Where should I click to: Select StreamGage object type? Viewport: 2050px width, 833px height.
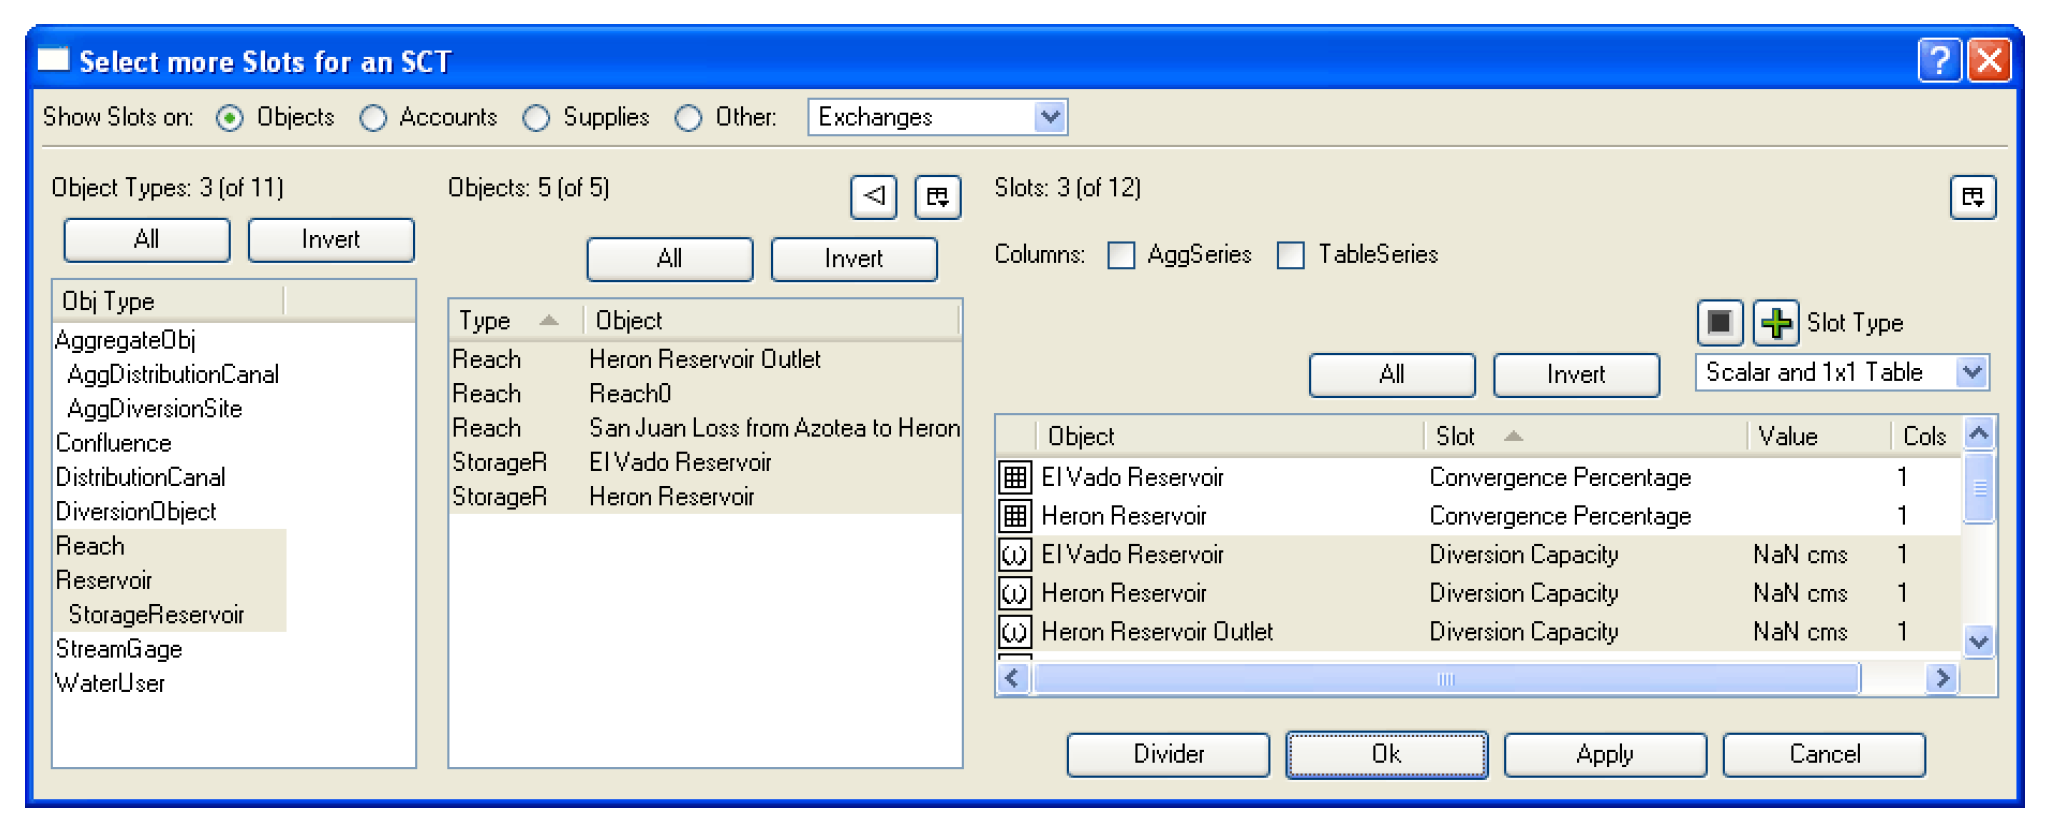tap(119, 650)
